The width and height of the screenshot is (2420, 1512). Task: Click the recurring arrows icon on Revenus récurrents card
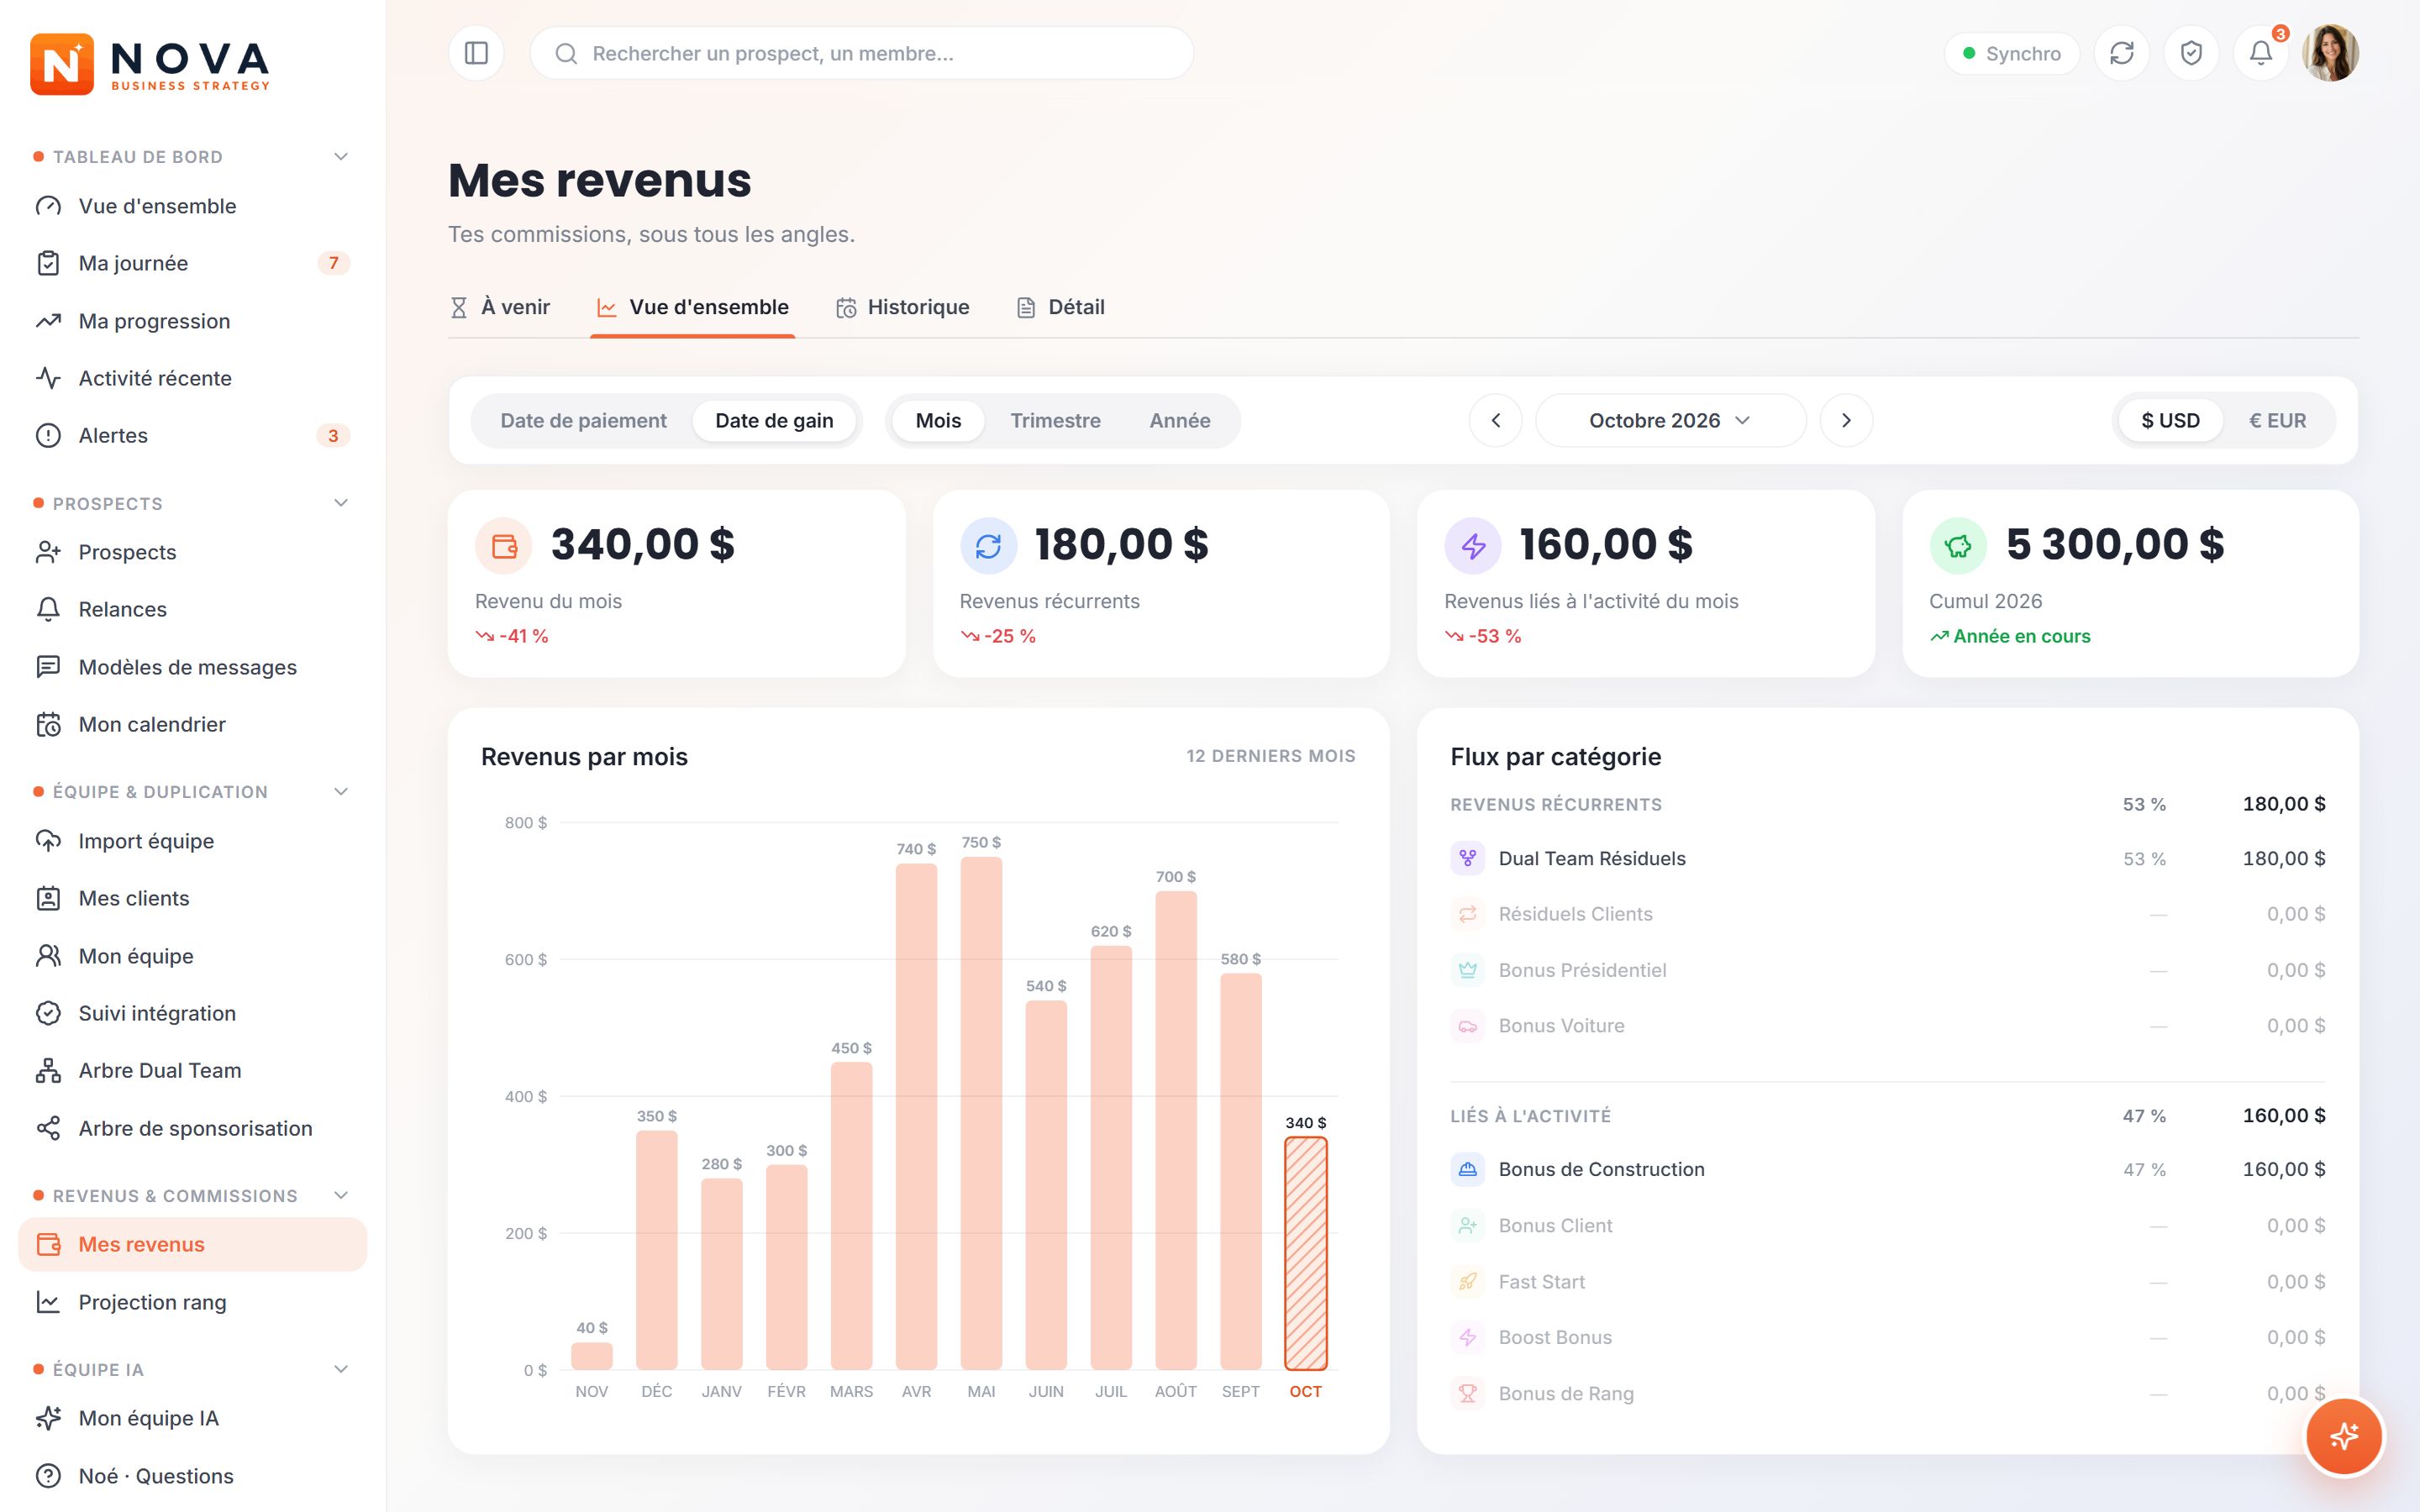click(x=988, y=546)
